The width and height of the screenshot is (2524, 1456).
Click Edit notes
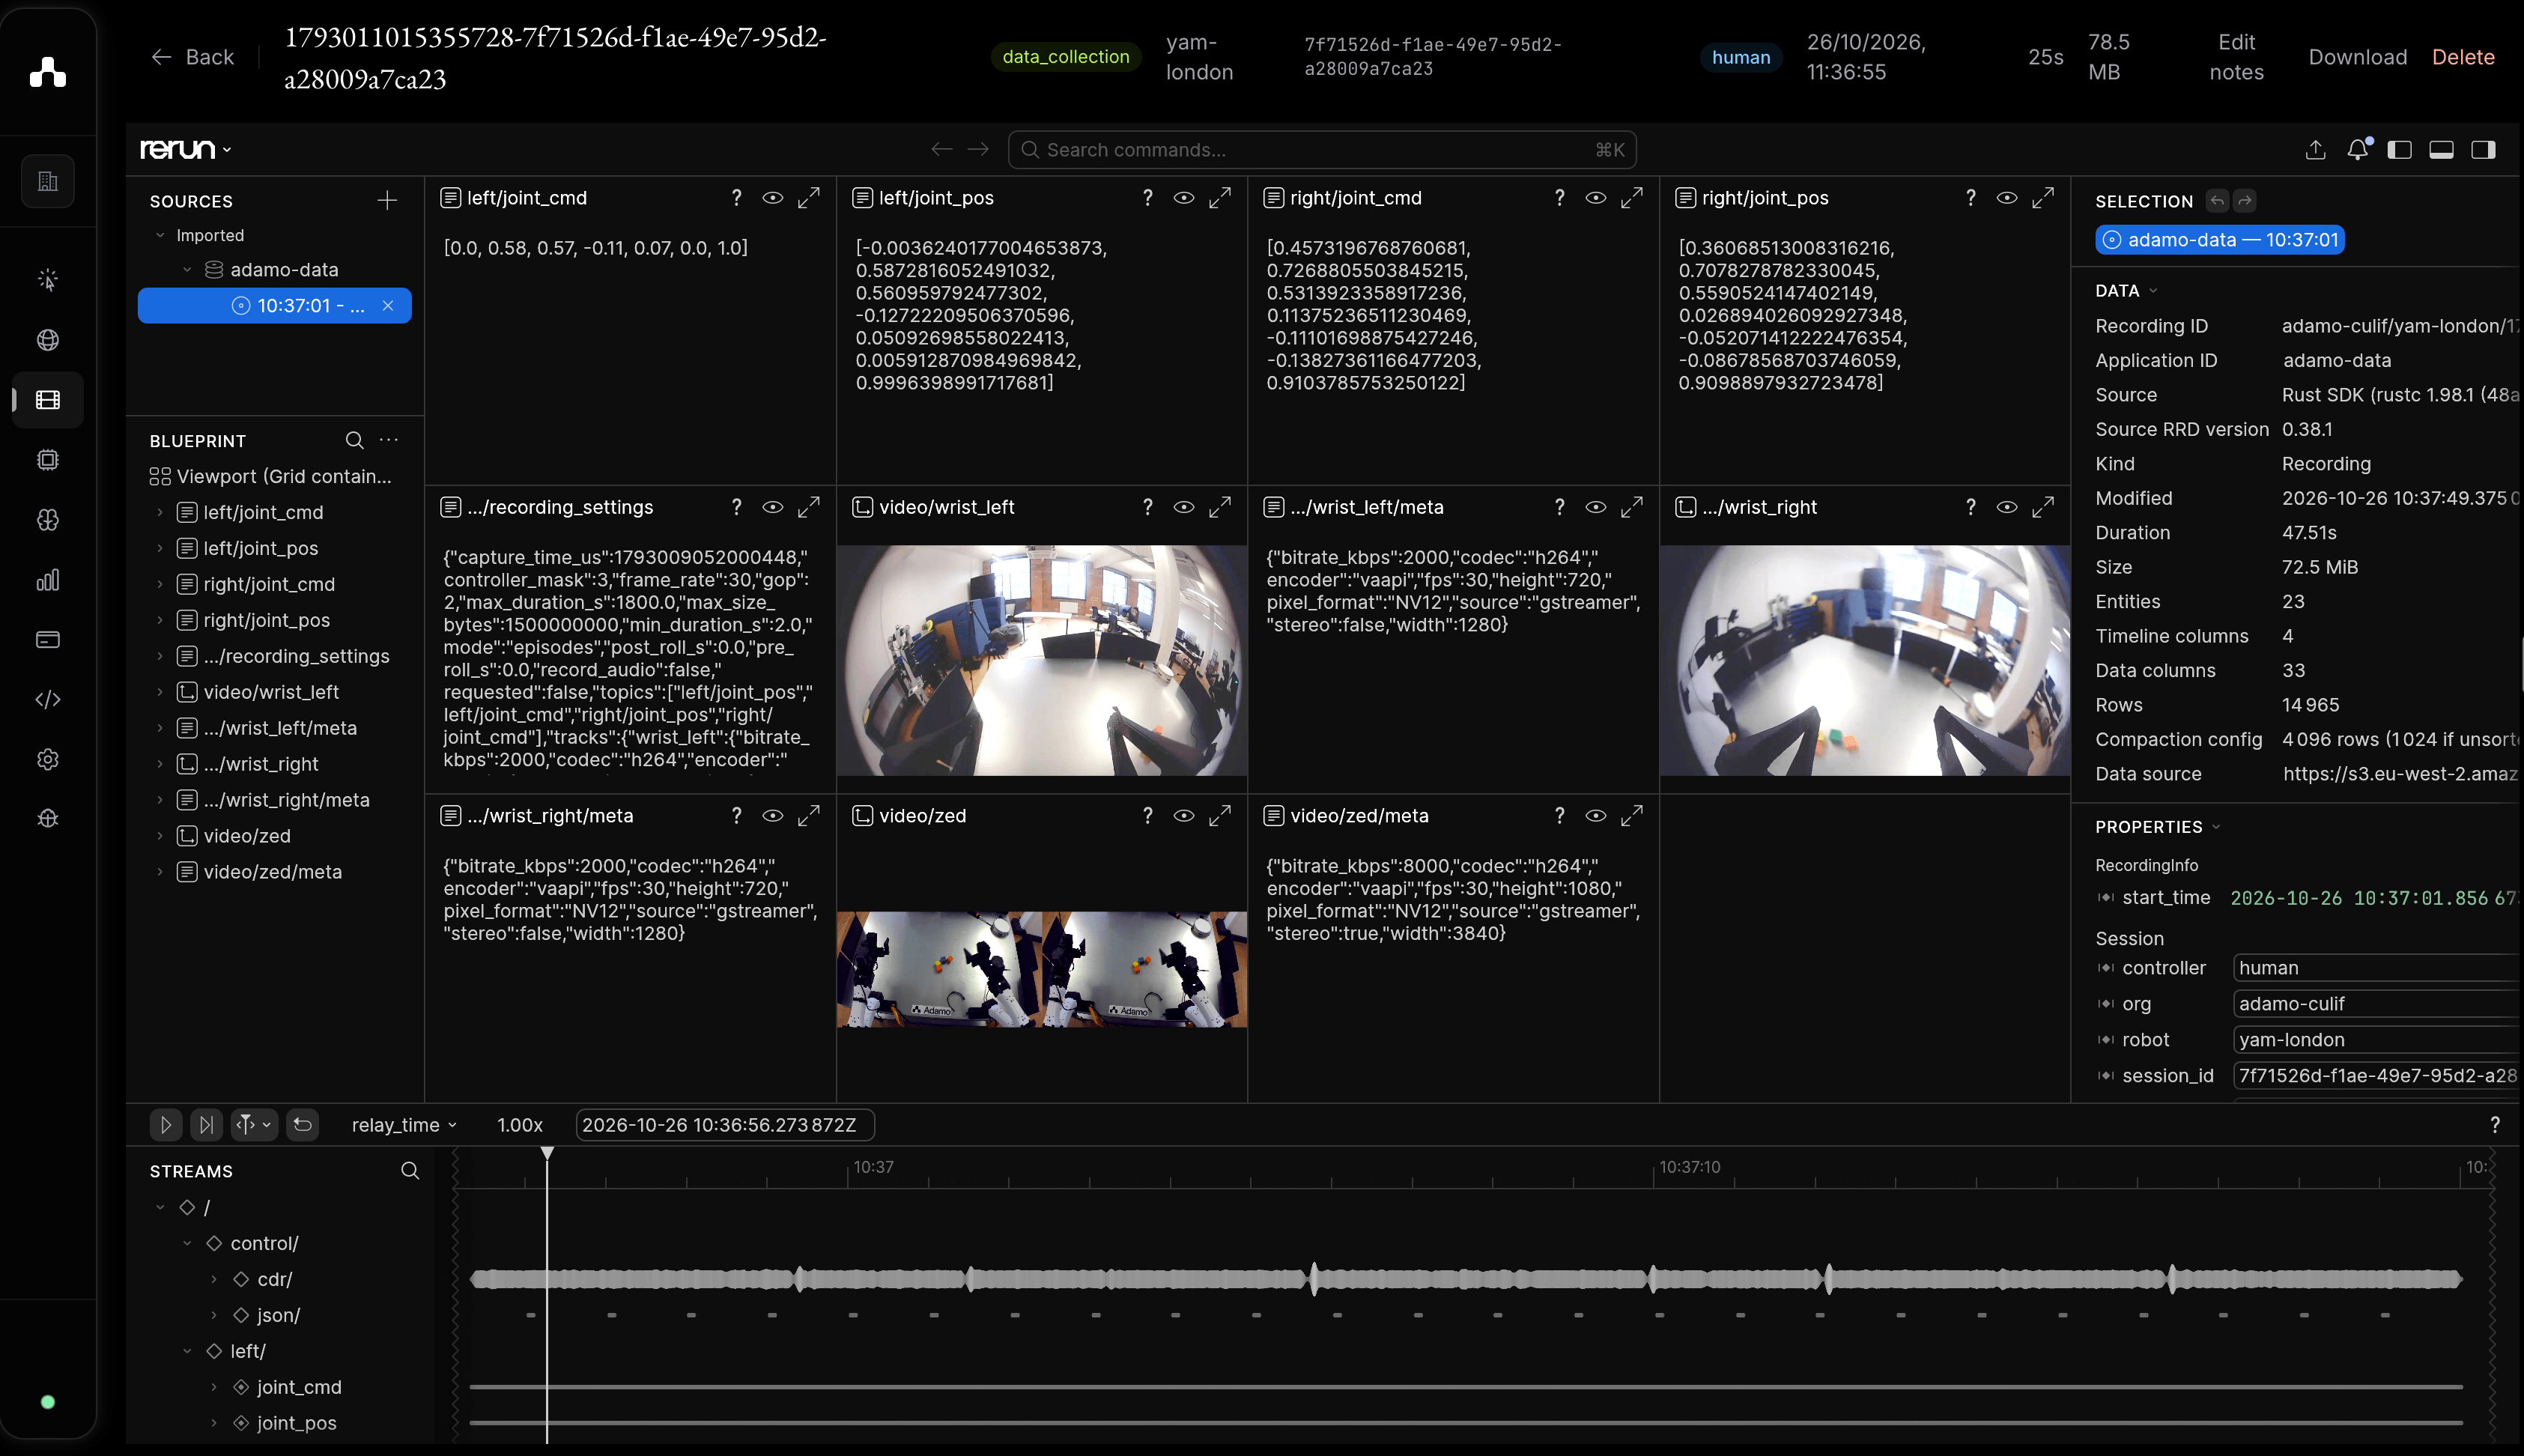(x=2236, y=57)
